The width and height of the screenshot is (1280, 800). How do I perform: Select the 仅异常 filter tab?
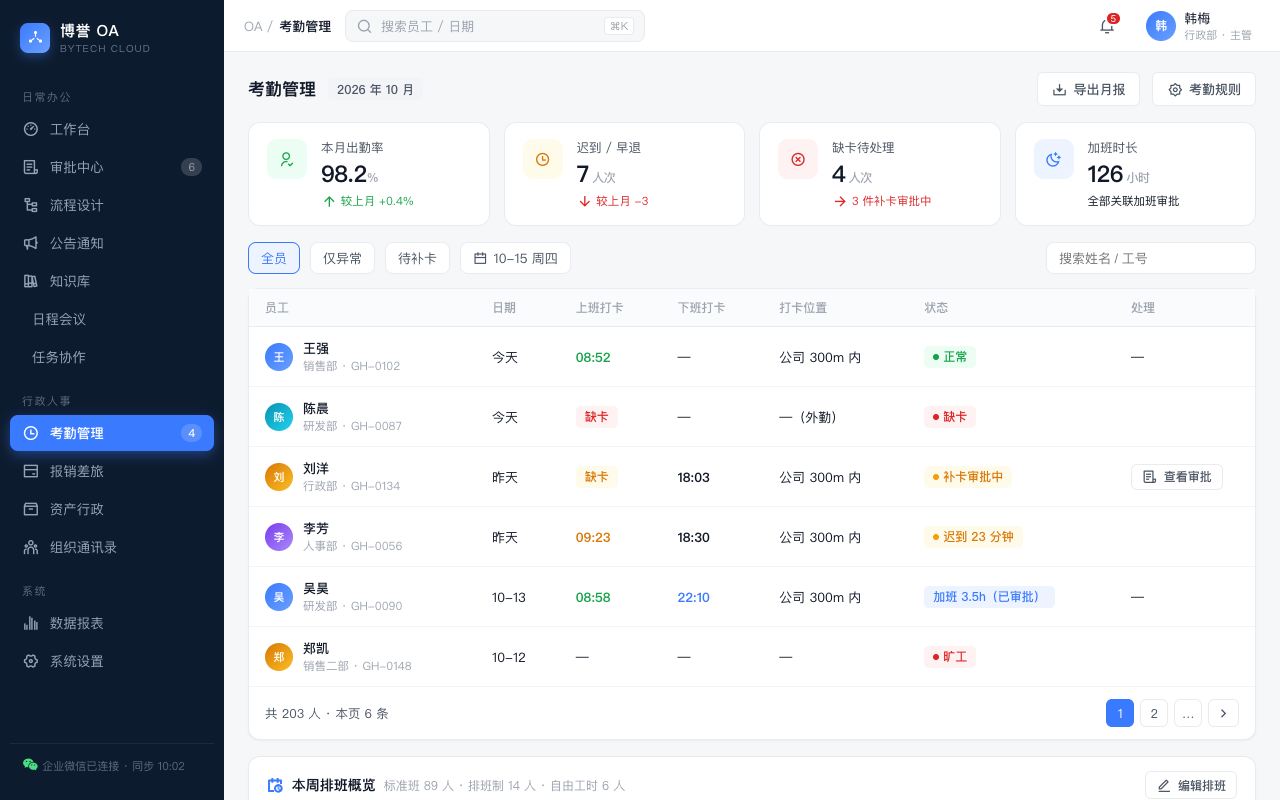click(342, 258)
